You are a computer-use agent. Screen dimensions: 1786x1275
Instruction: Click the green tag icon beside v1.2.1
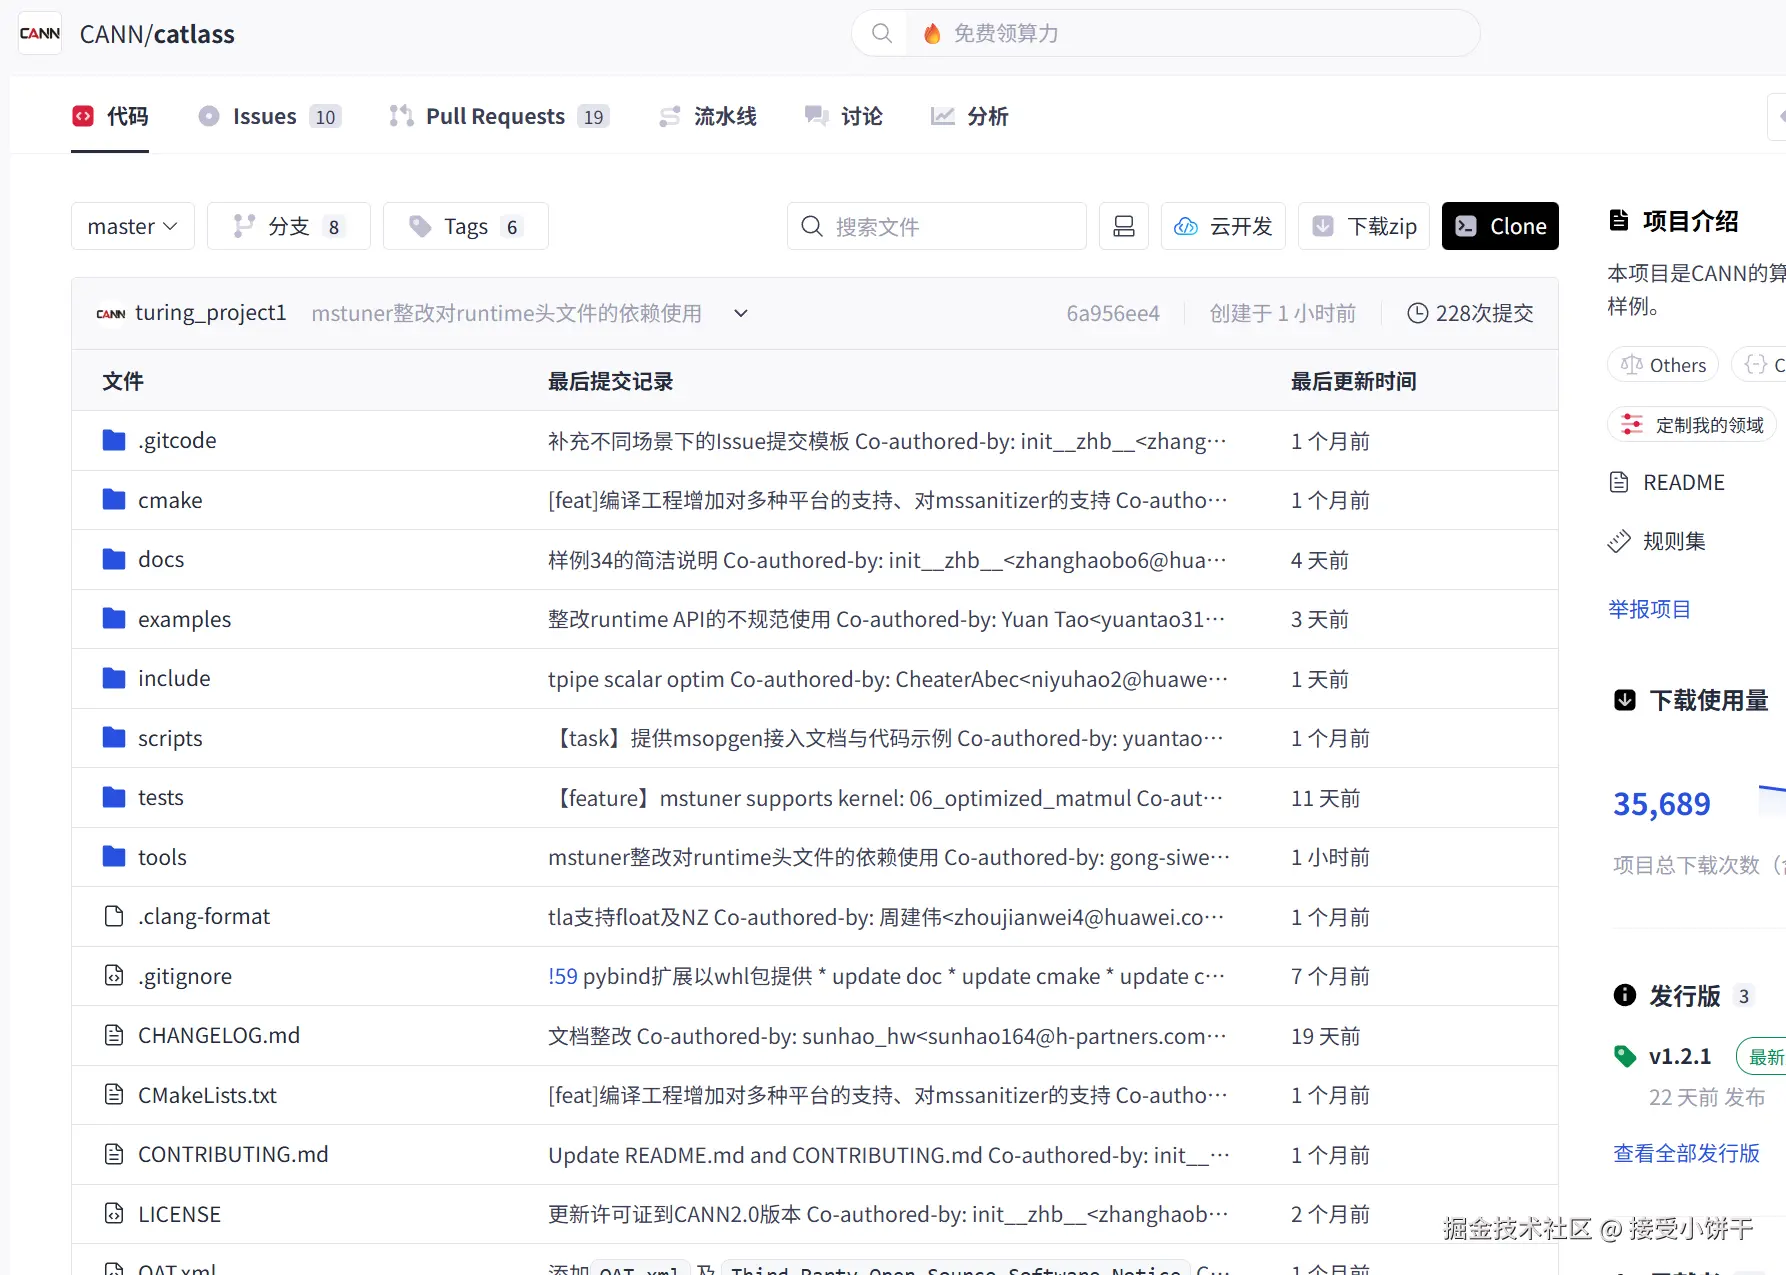1625,1055
